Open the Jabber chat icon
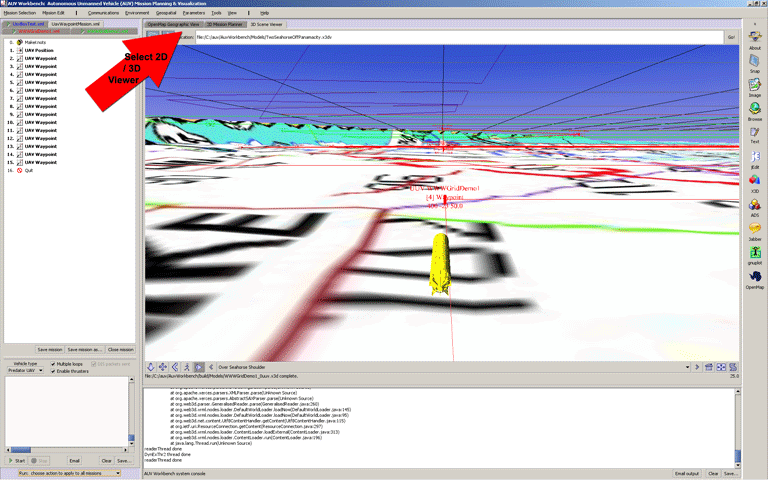Screen dimensions: 768x480 755,231
